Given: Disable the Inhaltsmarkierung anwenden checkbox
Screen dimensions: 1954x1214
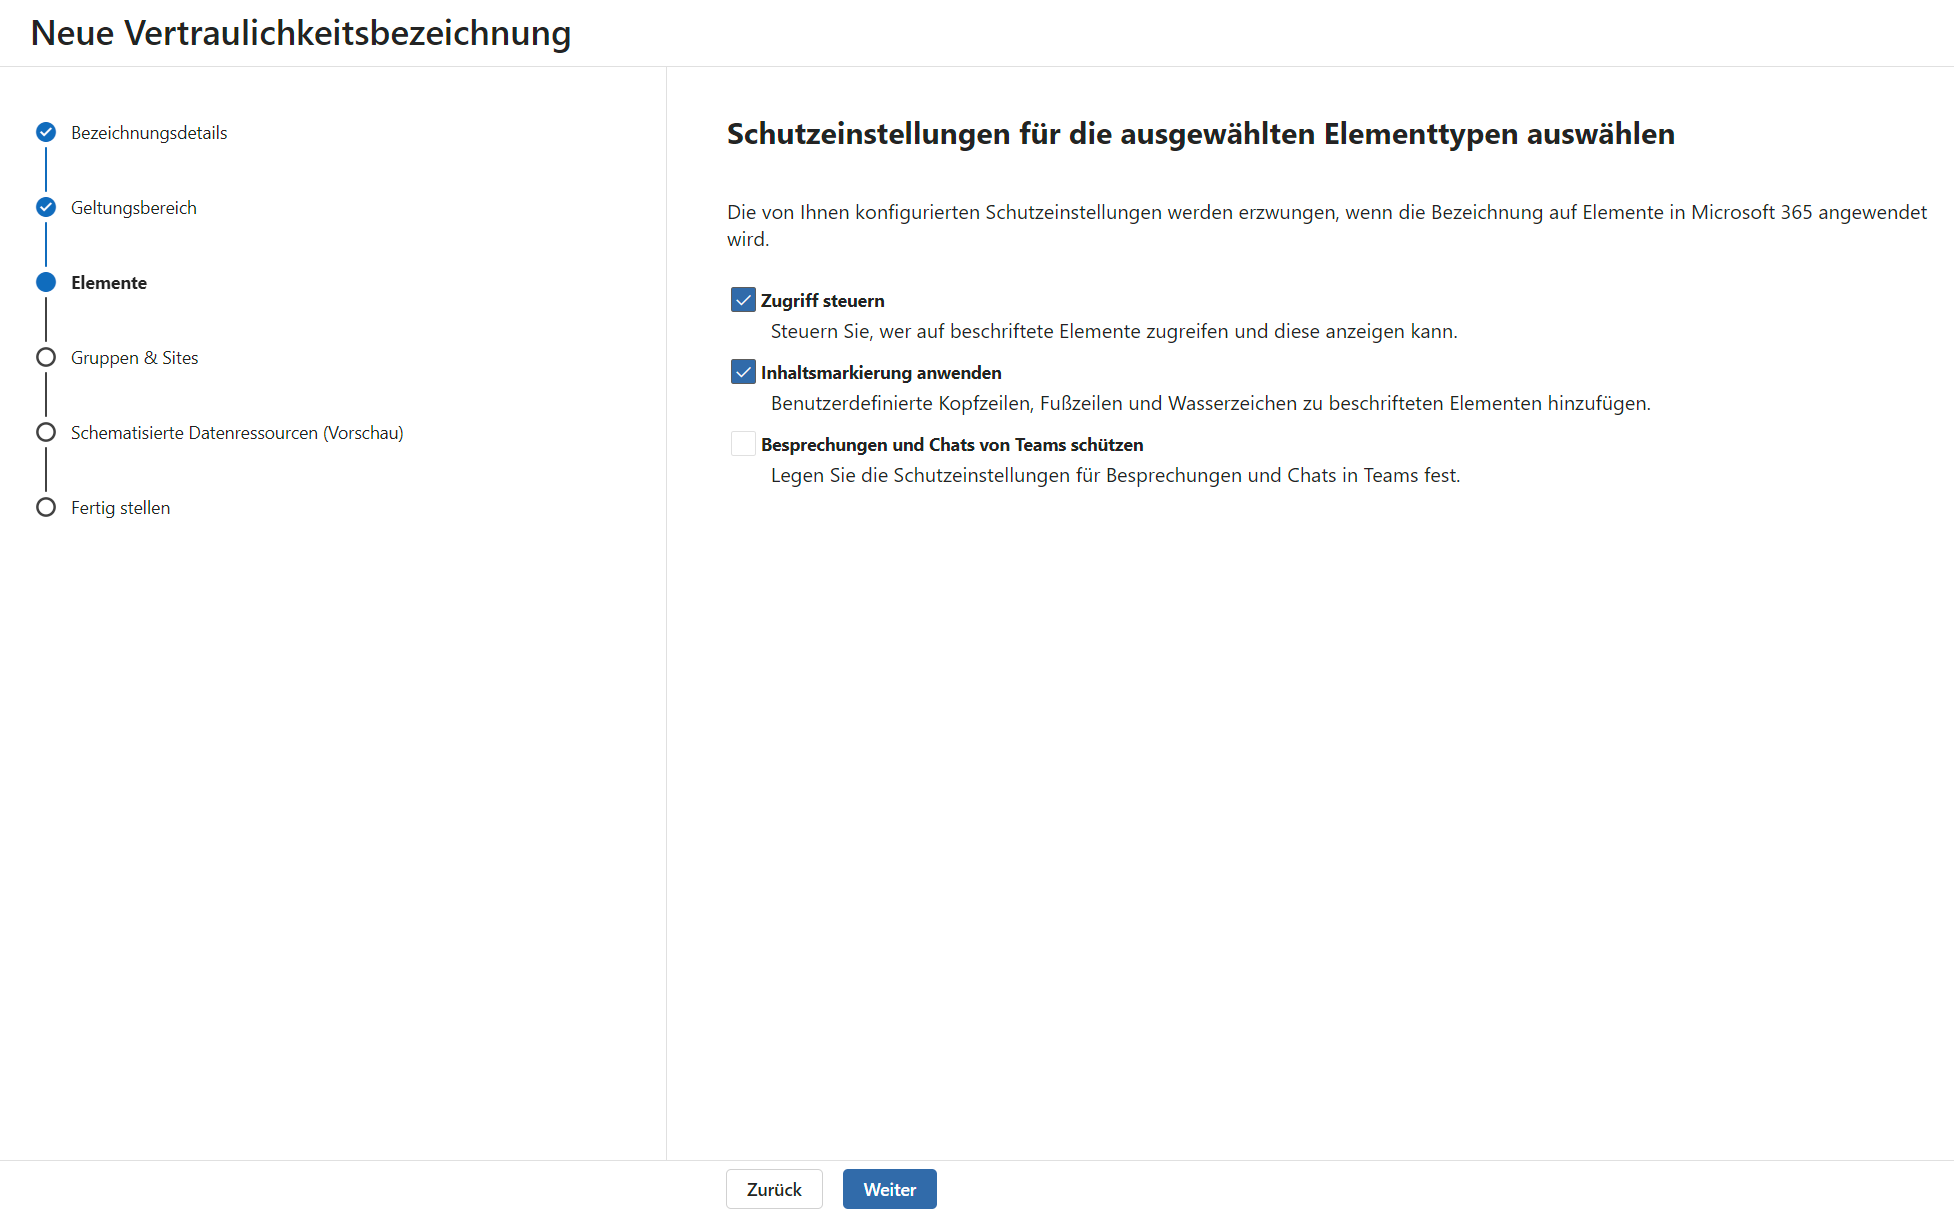Looking at the screenshot, I should coord(743,372).
